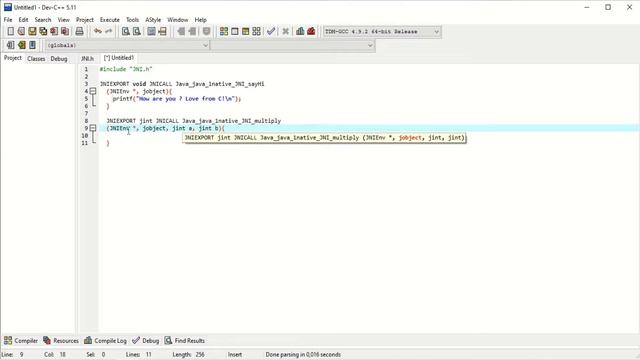Open the AStyle menu
This screenshot has height=360, width=640.
click(x=153, y=20)
